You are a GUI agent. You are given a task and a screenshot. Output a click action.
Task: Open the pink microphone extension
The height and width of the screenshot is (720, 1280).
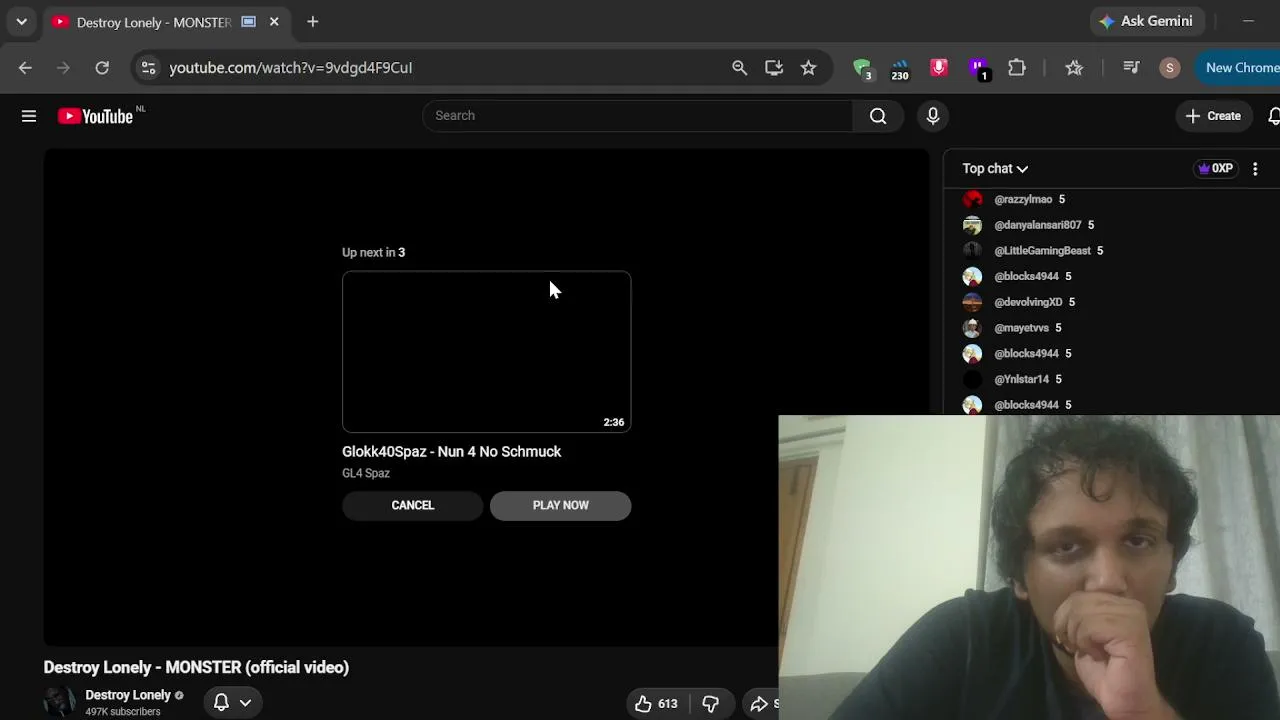pyautogui.click(x=939, y=67)
